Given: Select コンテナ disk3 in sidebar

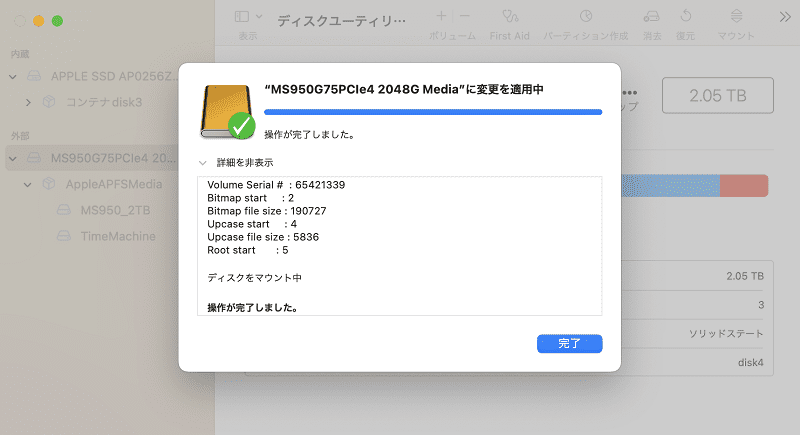Looking at the screenshot, I should tap(104, 102).
